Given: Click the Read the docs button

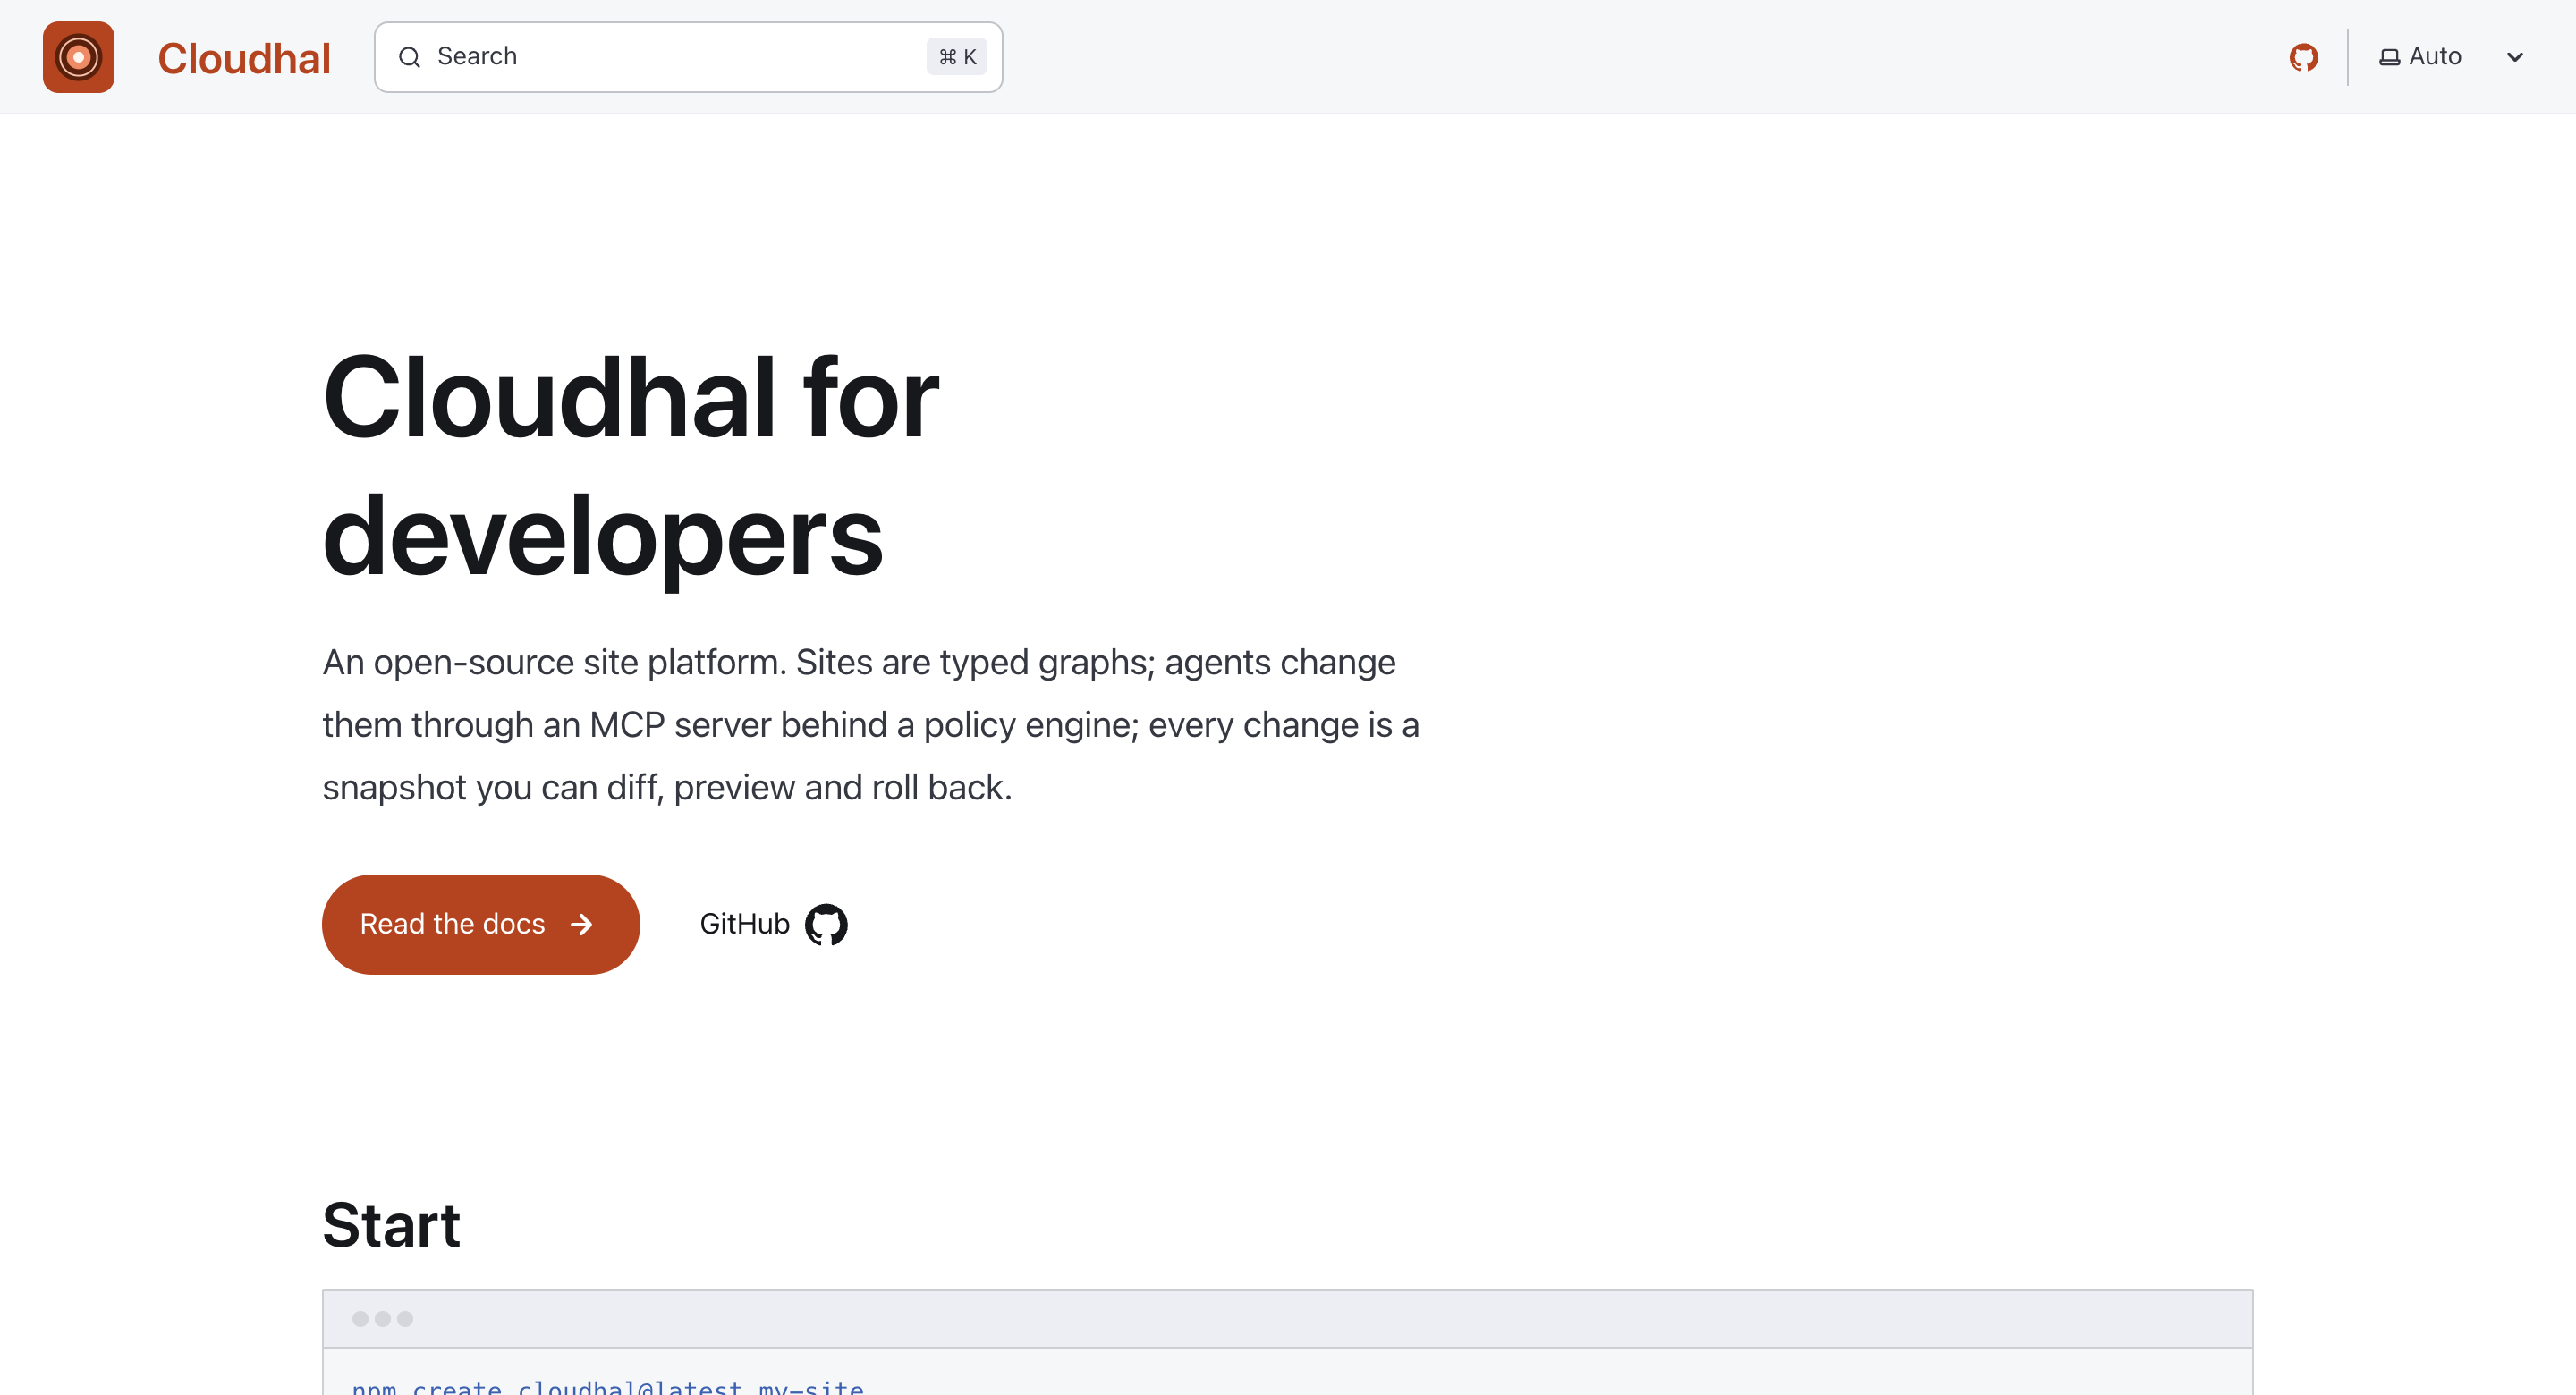Looking at the screenshot, I should click(x=480, y=924).
